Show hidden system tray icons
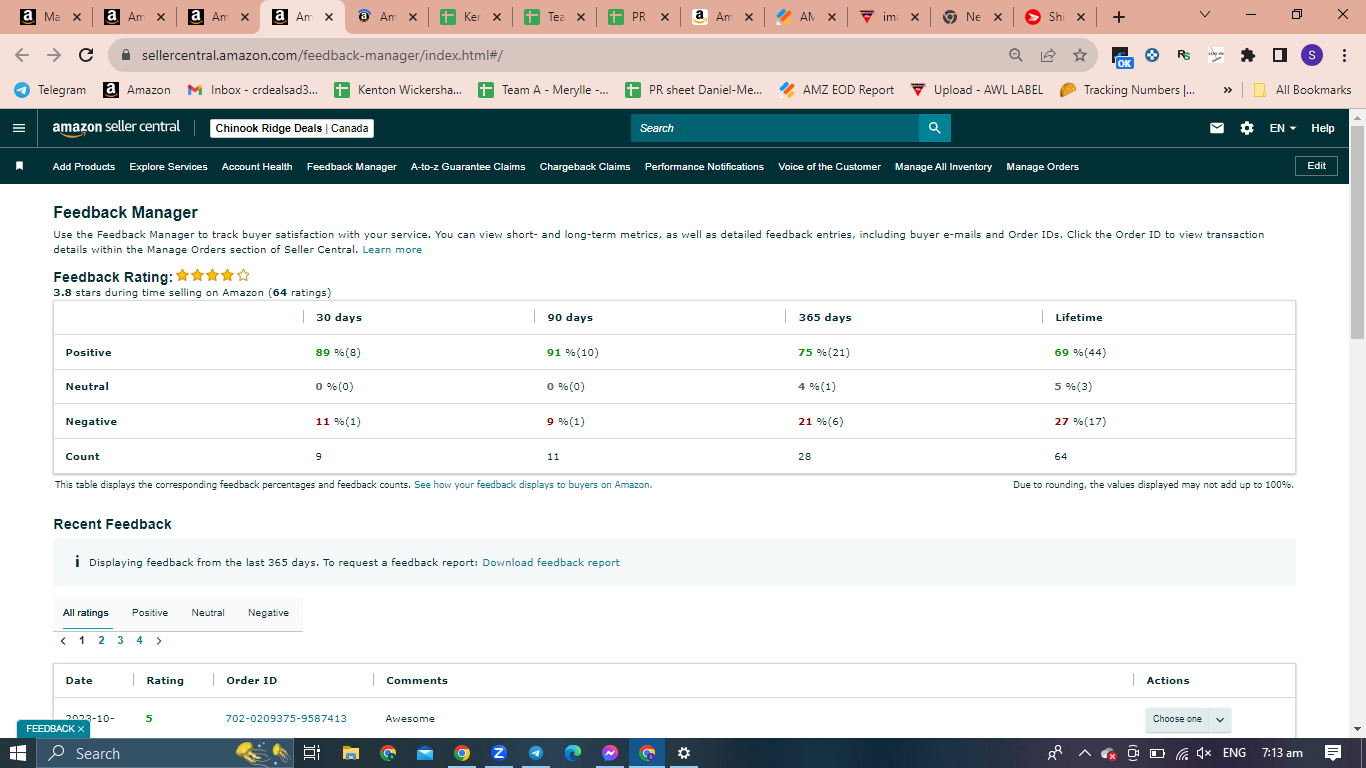The height and width of the screenshot is (768, 1366). [x=1083, y=753]
